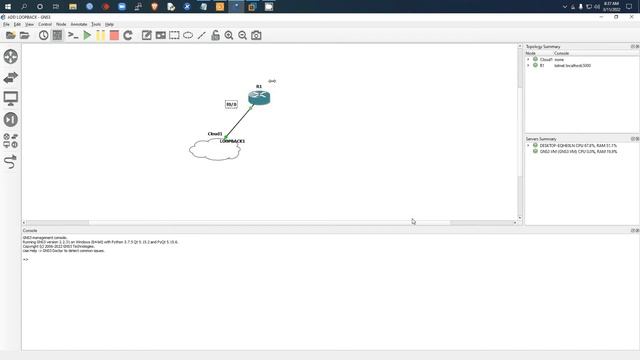Click the LOOPBACK1 interface label
Viewport: 640px width, 360px height.
[232, 141]
